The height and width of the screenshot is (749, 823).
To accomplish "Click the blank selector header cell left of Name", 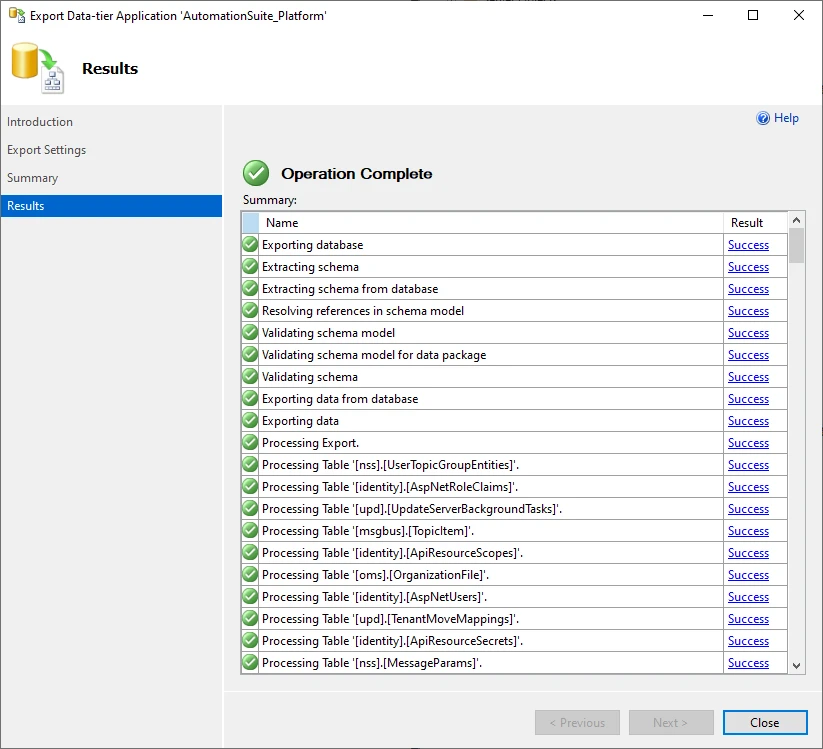I will click(x=251, y=223).
